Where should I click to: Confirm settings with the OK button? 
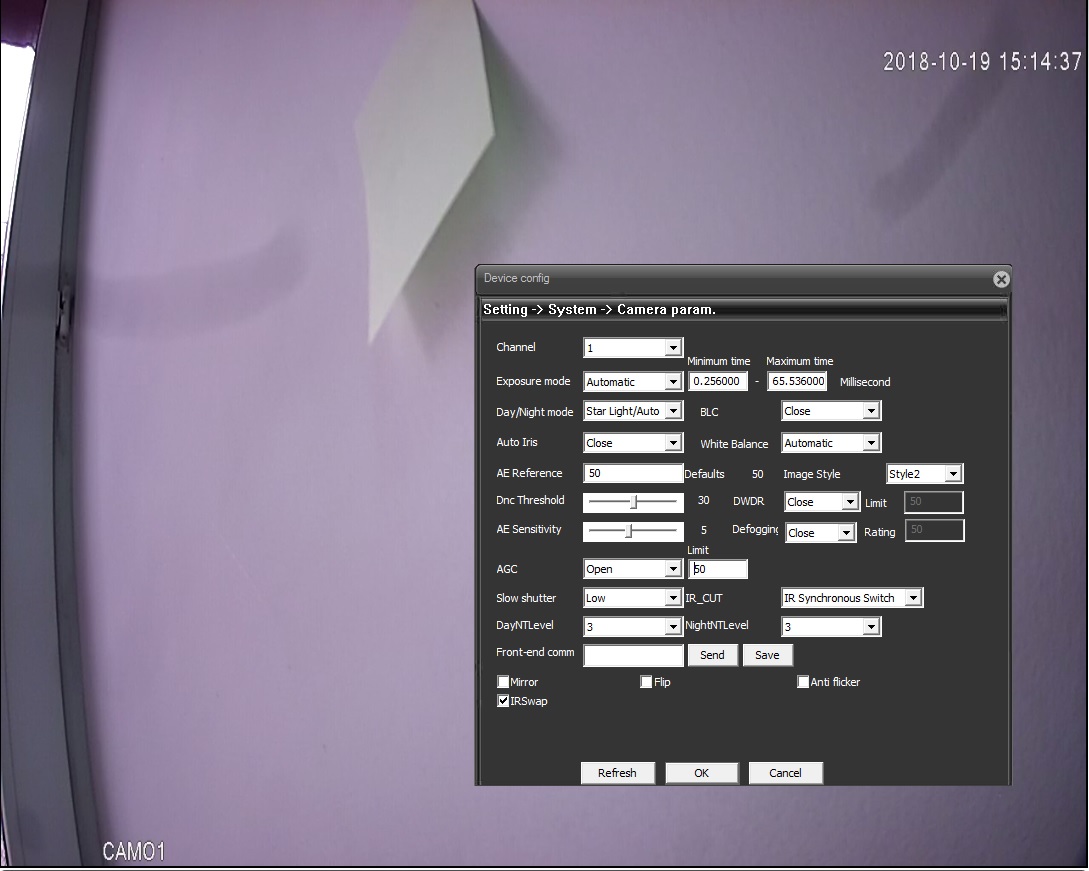click(701, 773)
